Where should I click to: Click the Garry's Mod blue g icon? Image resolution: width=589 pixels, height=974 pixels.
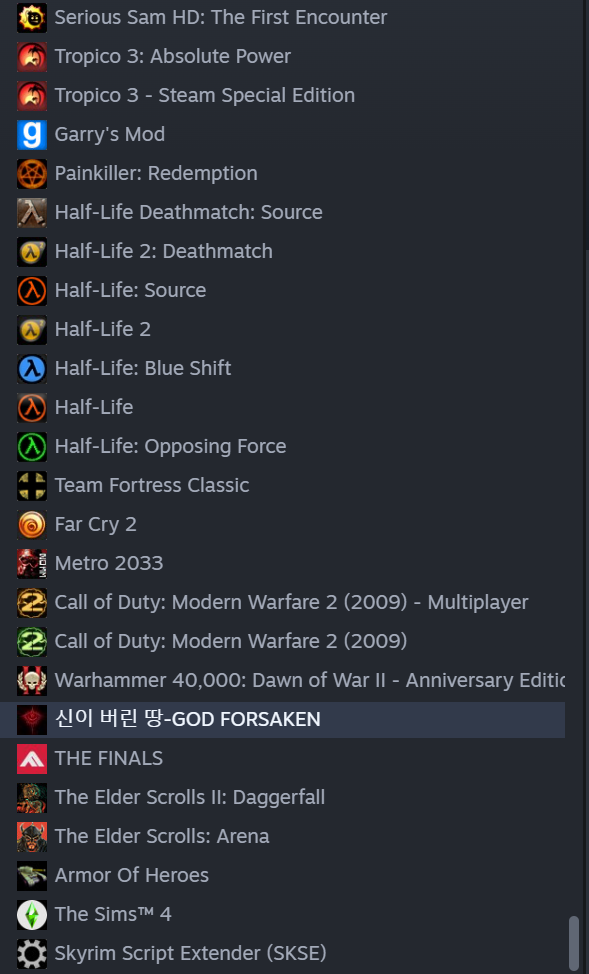[x=32, y=135]
